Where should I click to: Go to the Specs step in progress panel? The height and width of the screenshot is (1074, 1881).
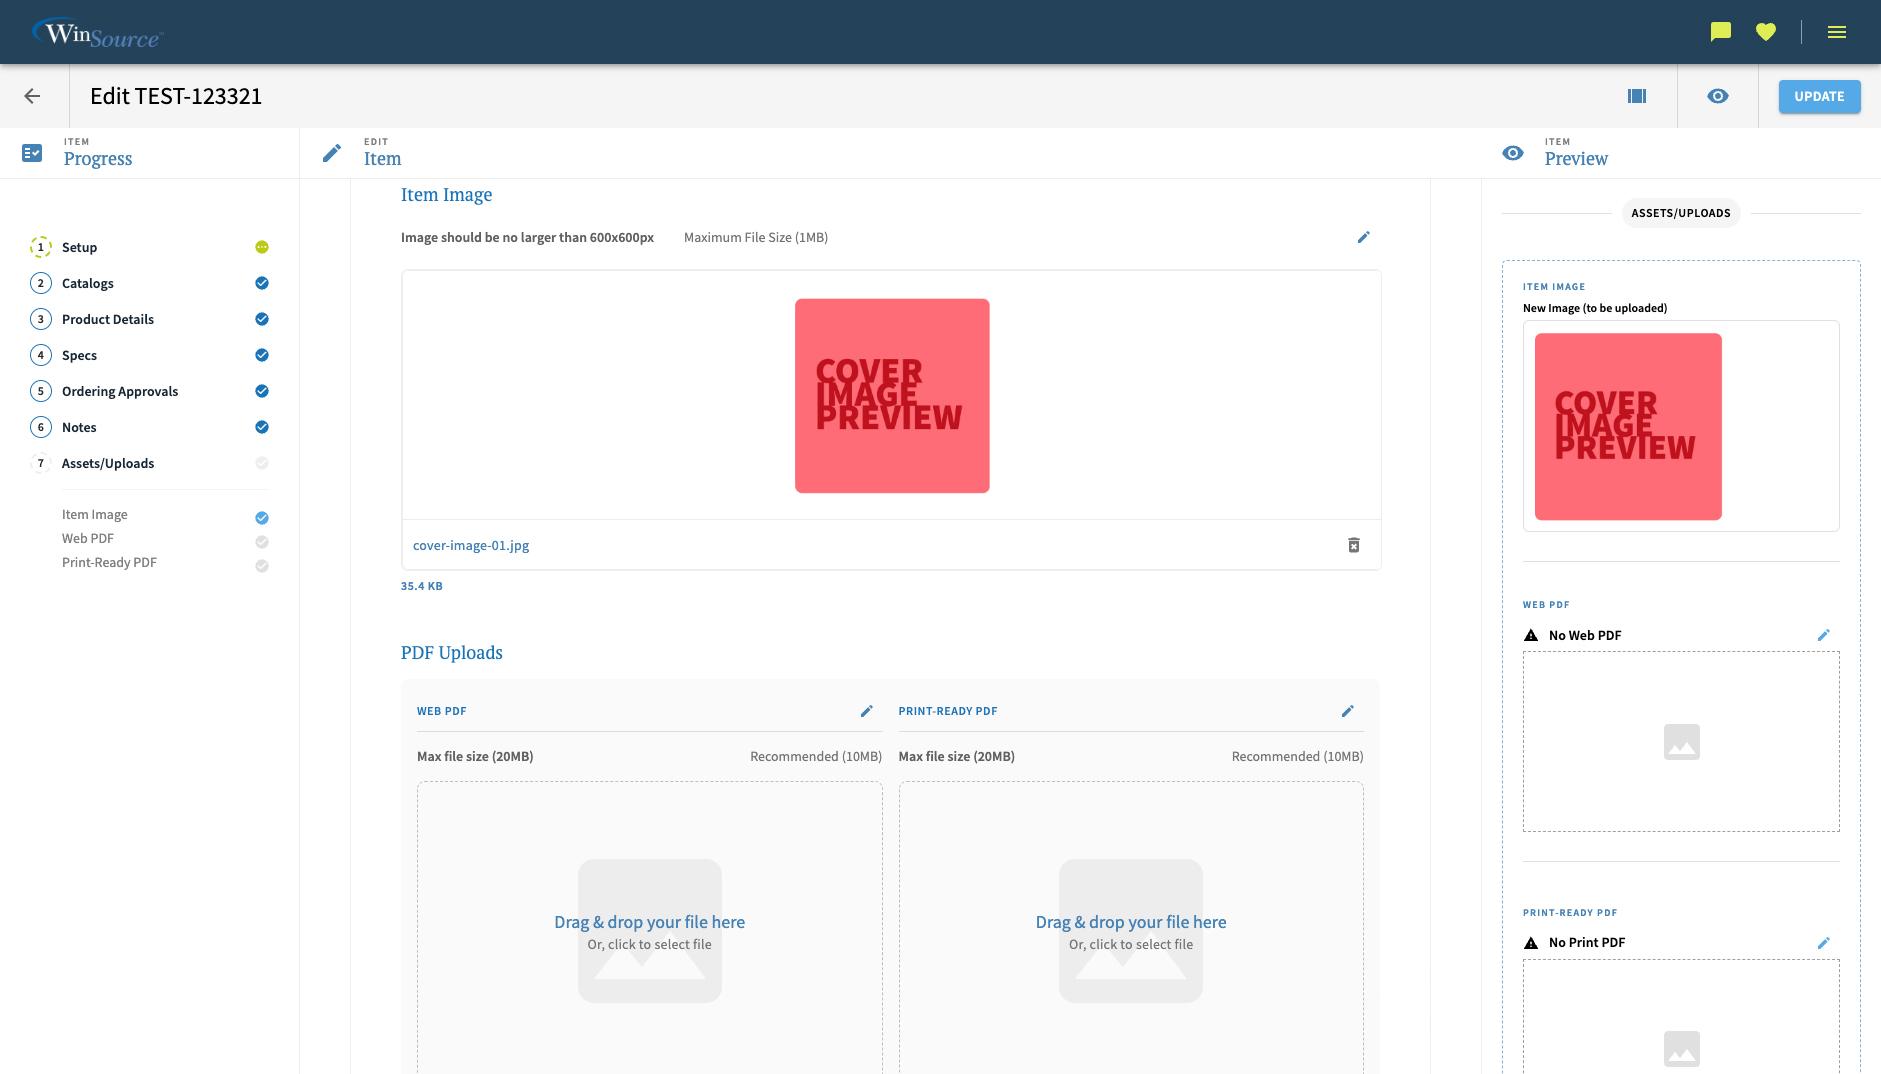click(79, 355)
